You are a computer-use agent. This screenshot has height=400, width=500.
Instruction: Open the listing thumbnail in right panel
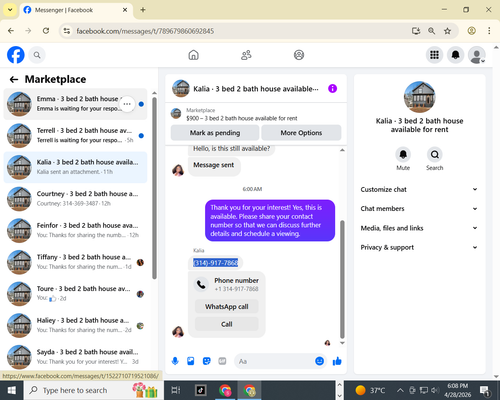pyautogui.click(x=419, y=97)
